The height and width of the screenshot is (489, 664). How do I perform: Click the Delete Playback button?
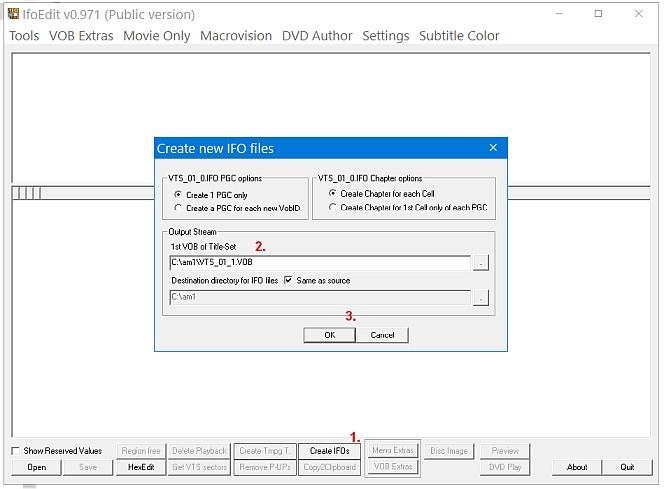[x=199, y=451]
